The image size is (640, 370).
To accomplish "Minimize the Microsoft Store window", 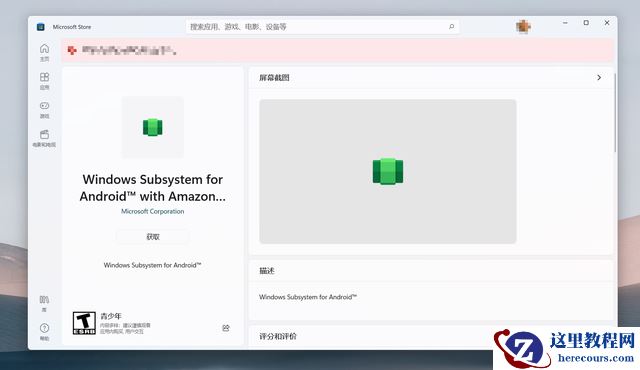I will pos(565,23).
